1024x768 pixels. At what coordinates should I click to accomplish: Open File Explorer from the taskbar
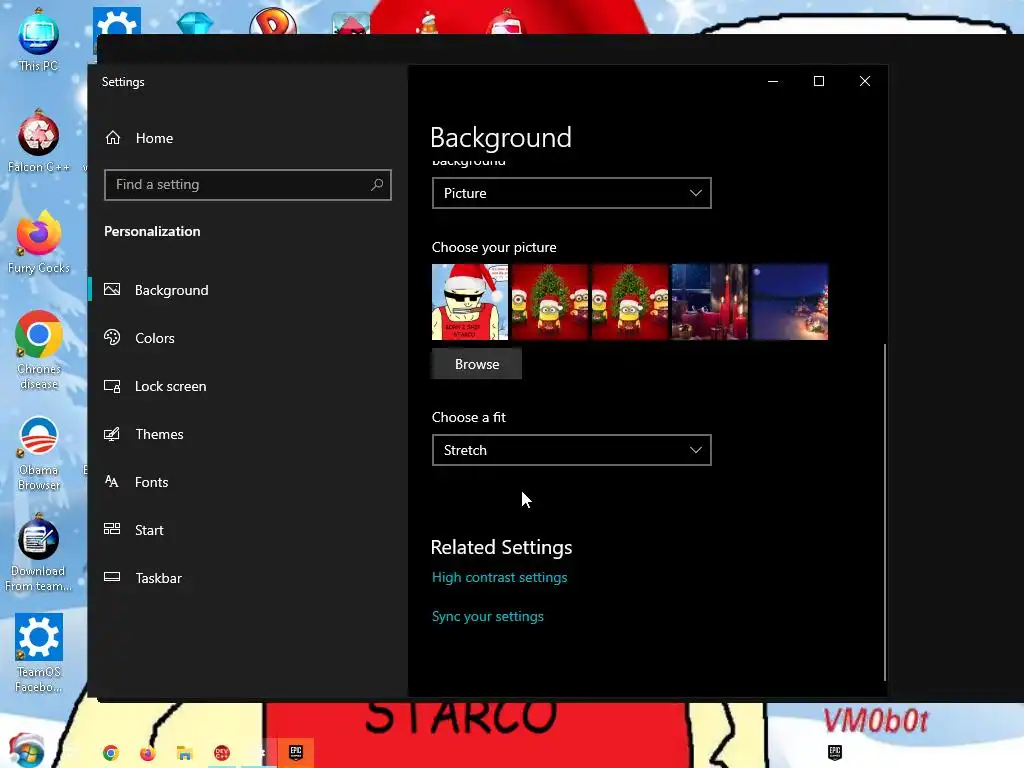(x=185, y=753)
